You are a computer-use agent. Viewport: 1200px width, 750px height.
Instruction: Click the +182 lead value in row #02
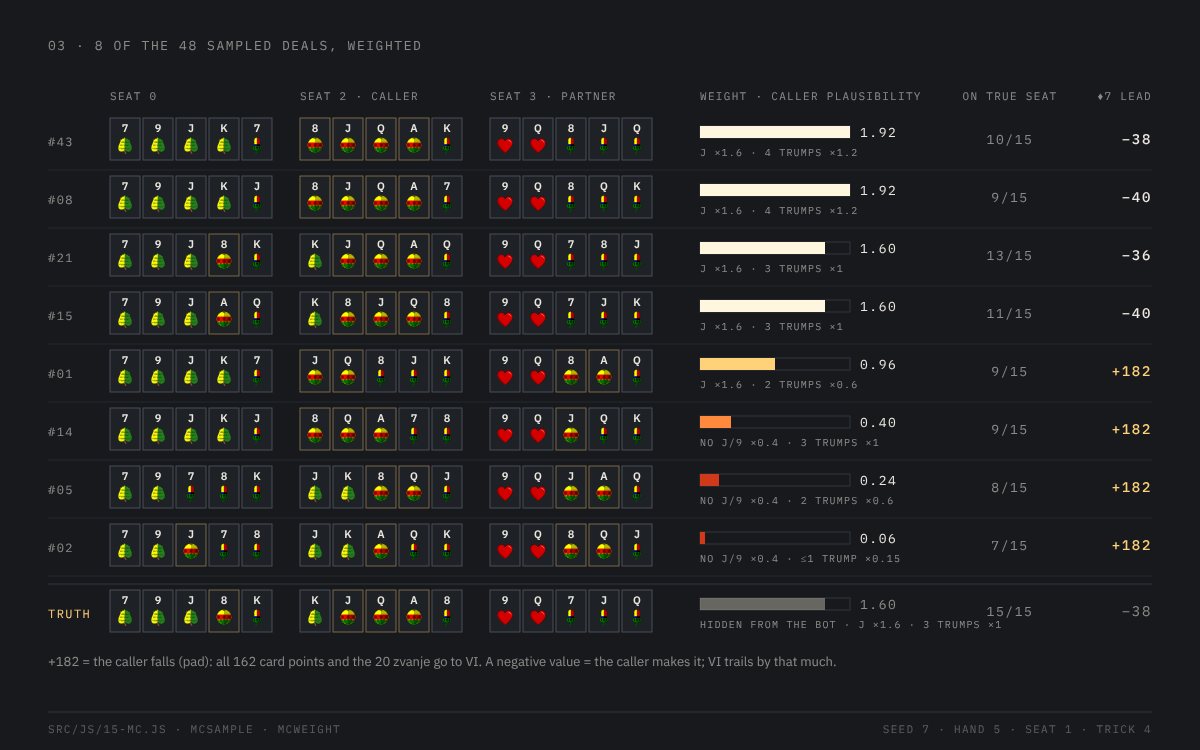tap(1131, 546)
